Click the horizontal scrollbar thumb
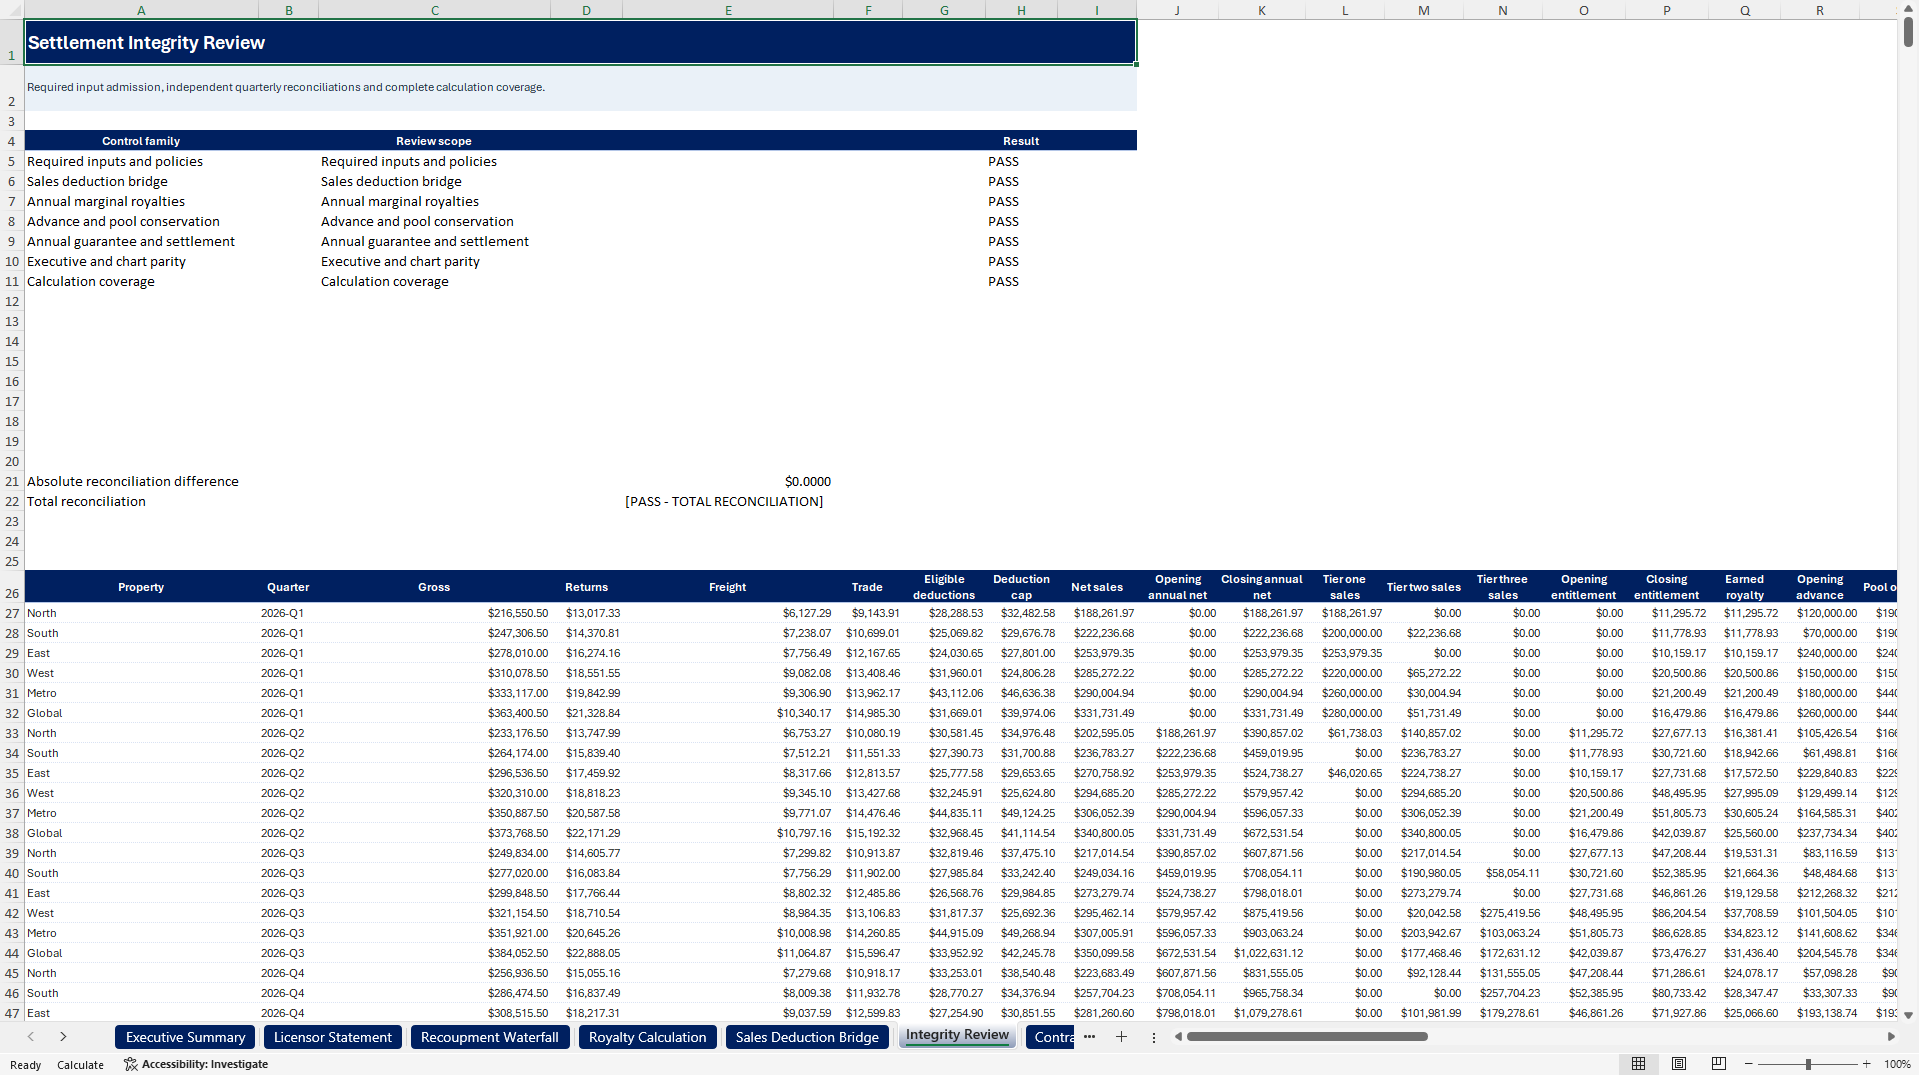The image size is (1919, 1075). 1307,1037
